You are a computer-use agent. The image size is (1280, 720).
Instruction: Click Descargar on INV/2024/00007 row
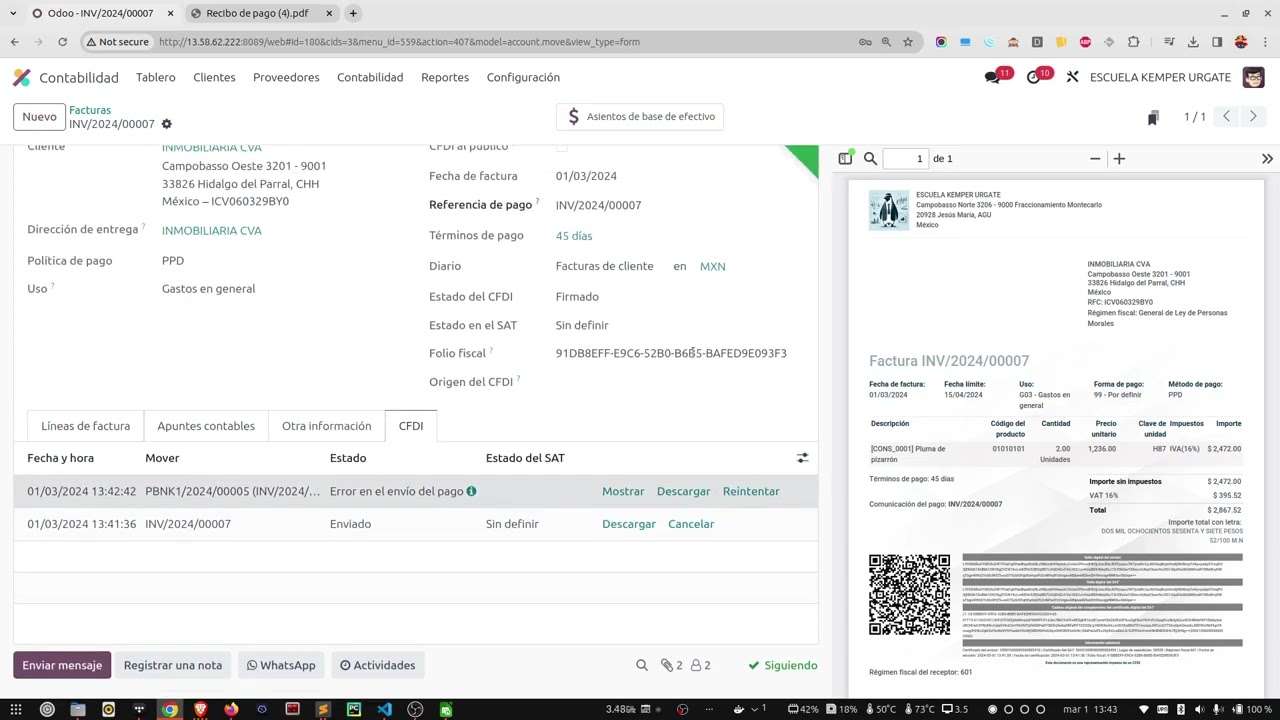[629, 524]
